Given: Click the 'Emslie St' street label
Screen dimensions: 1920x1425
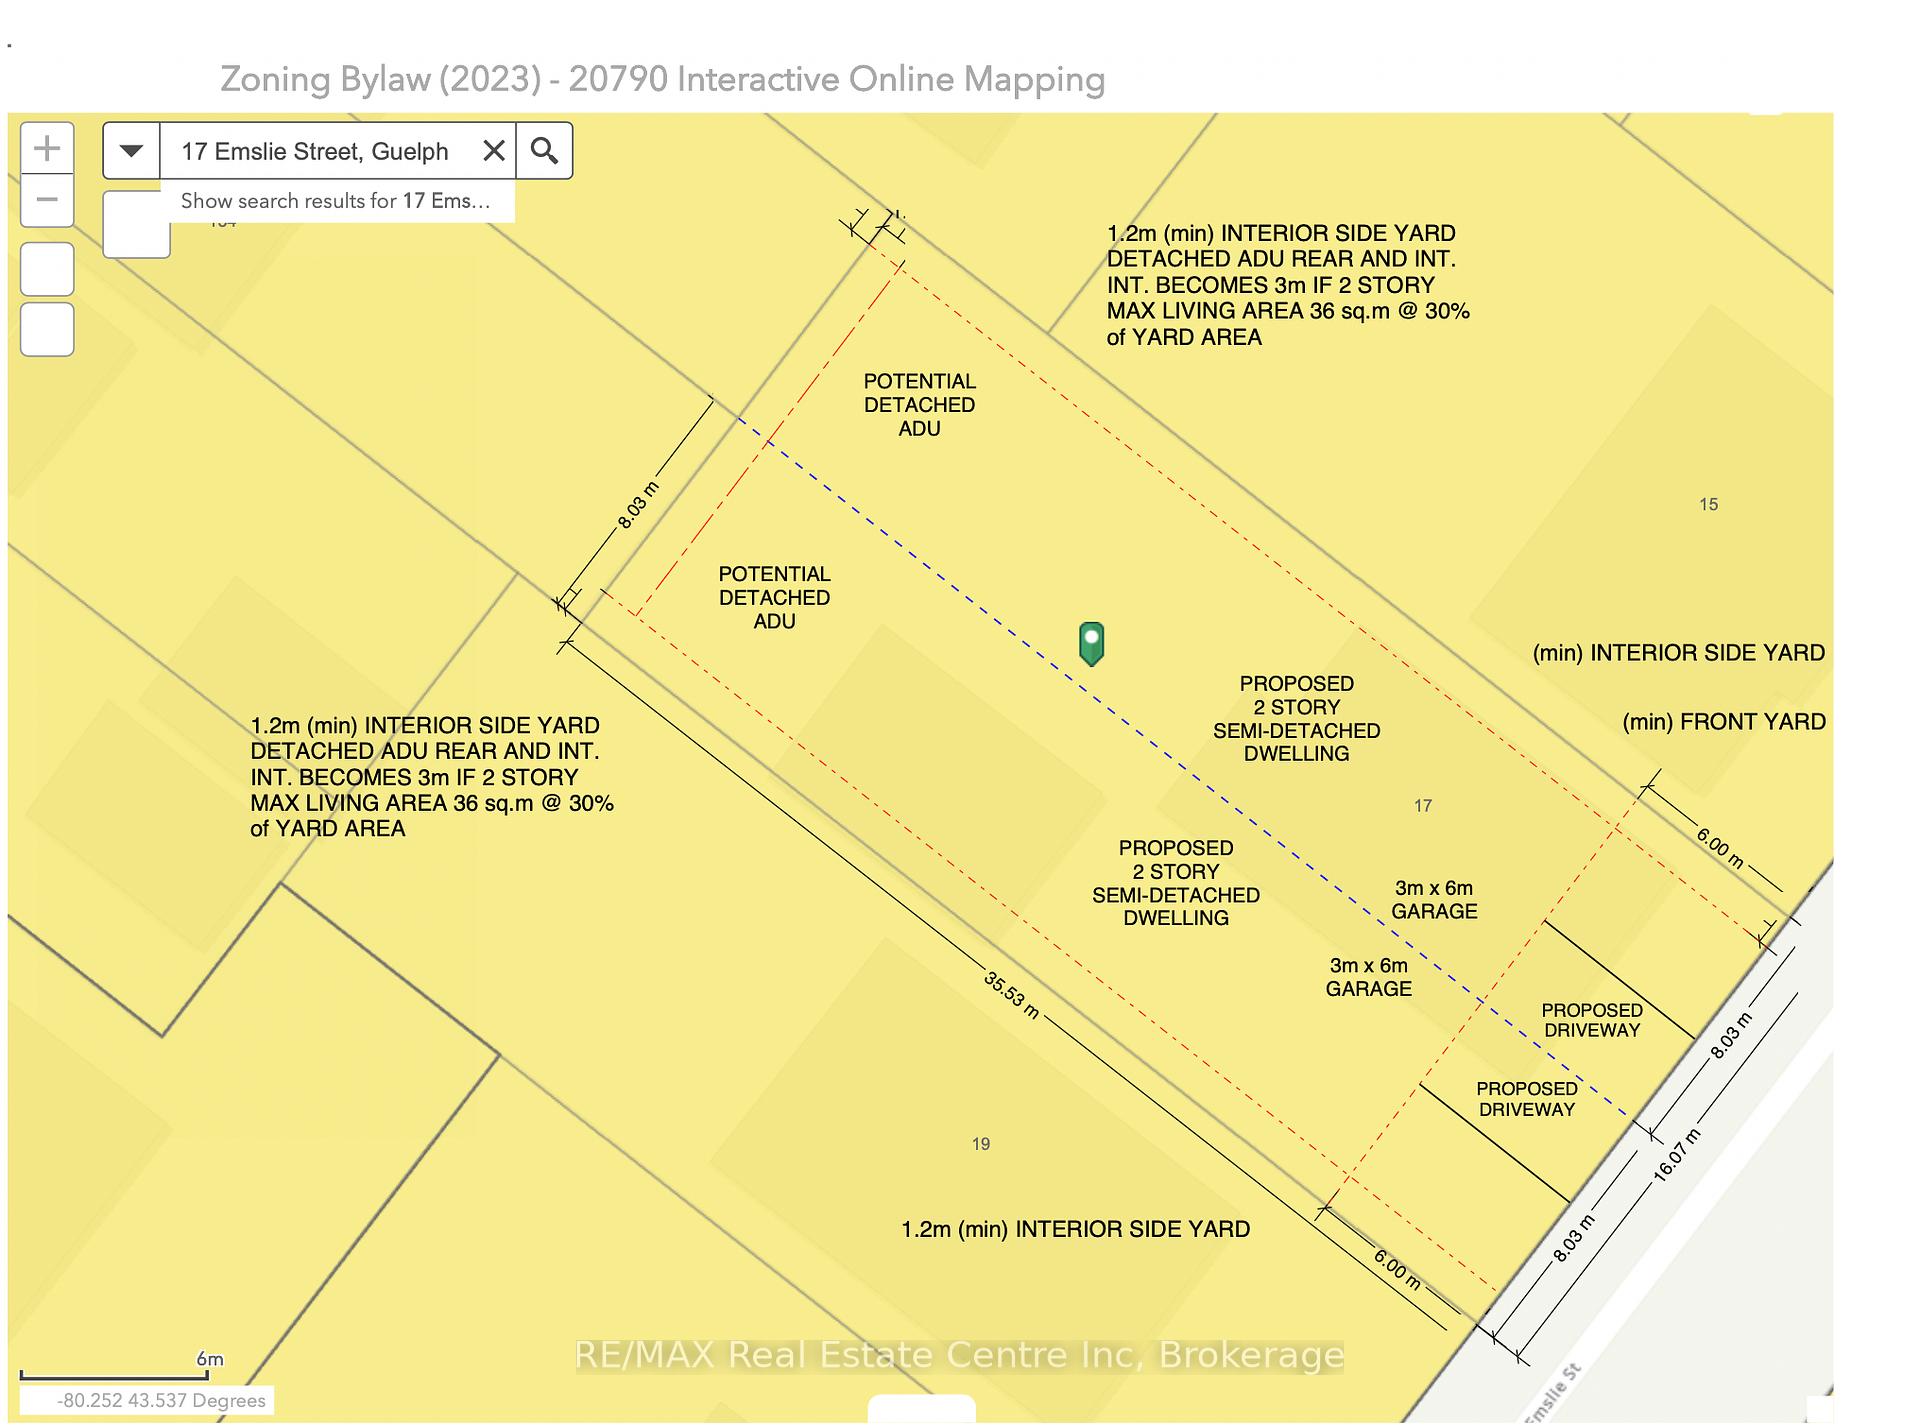Looking at the screenshot, I should point(1553,1392).
